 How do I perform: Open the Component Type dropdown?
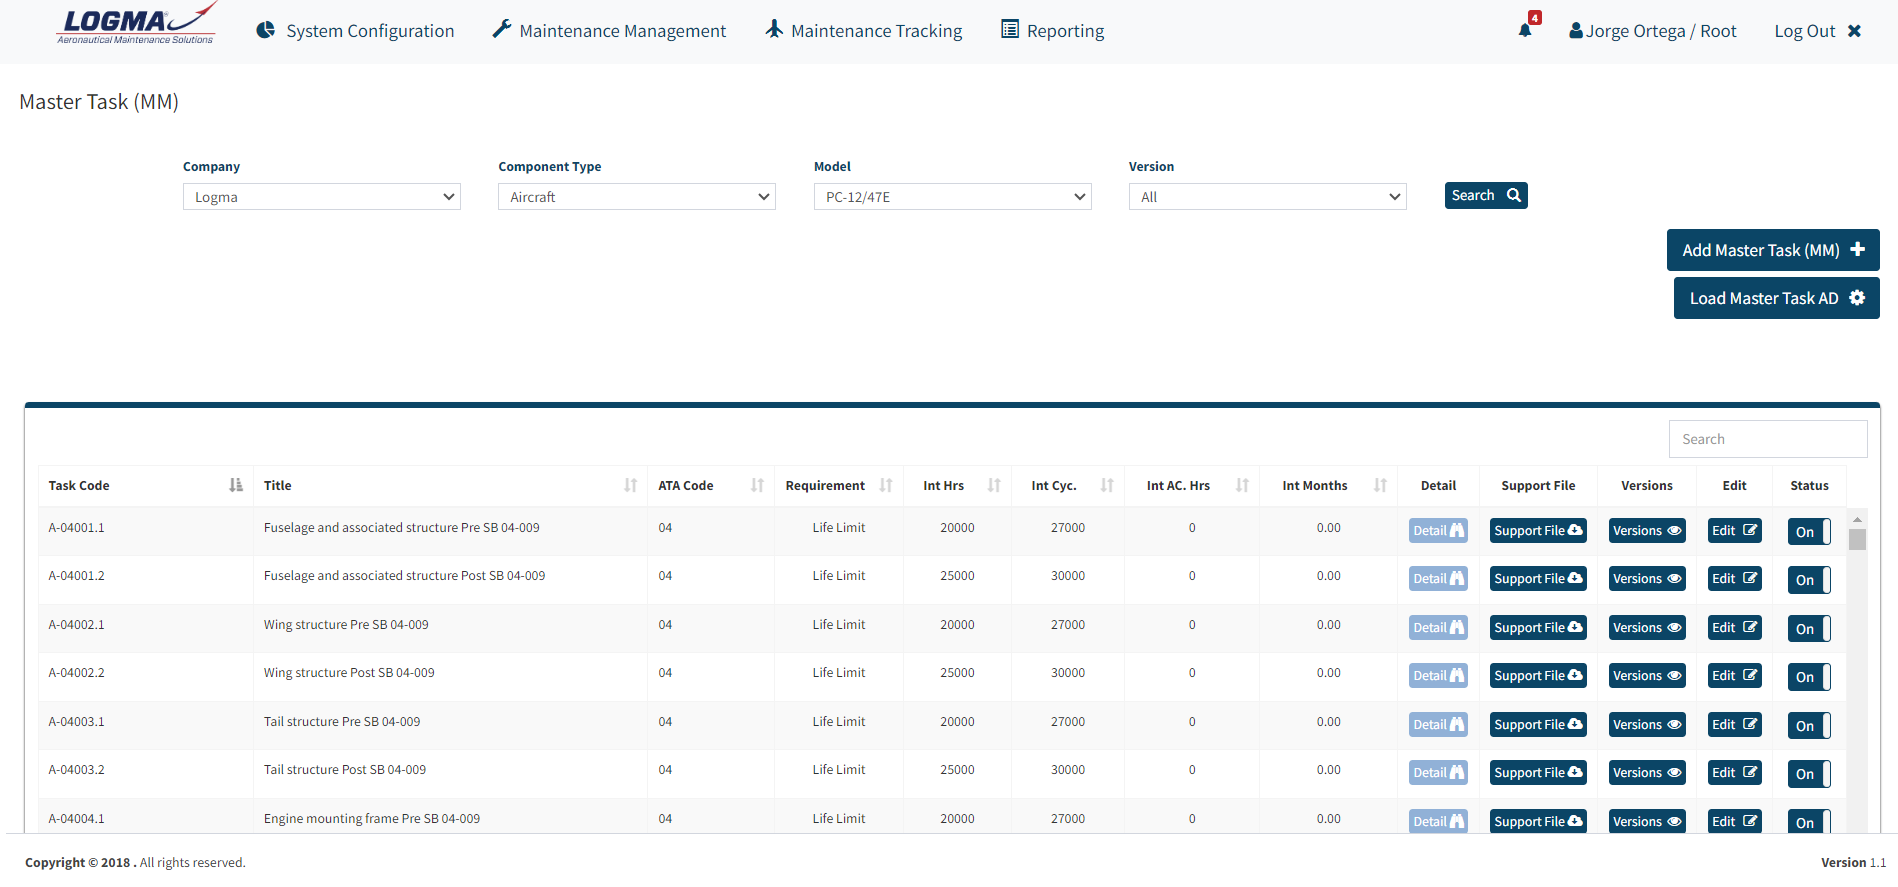637,197
